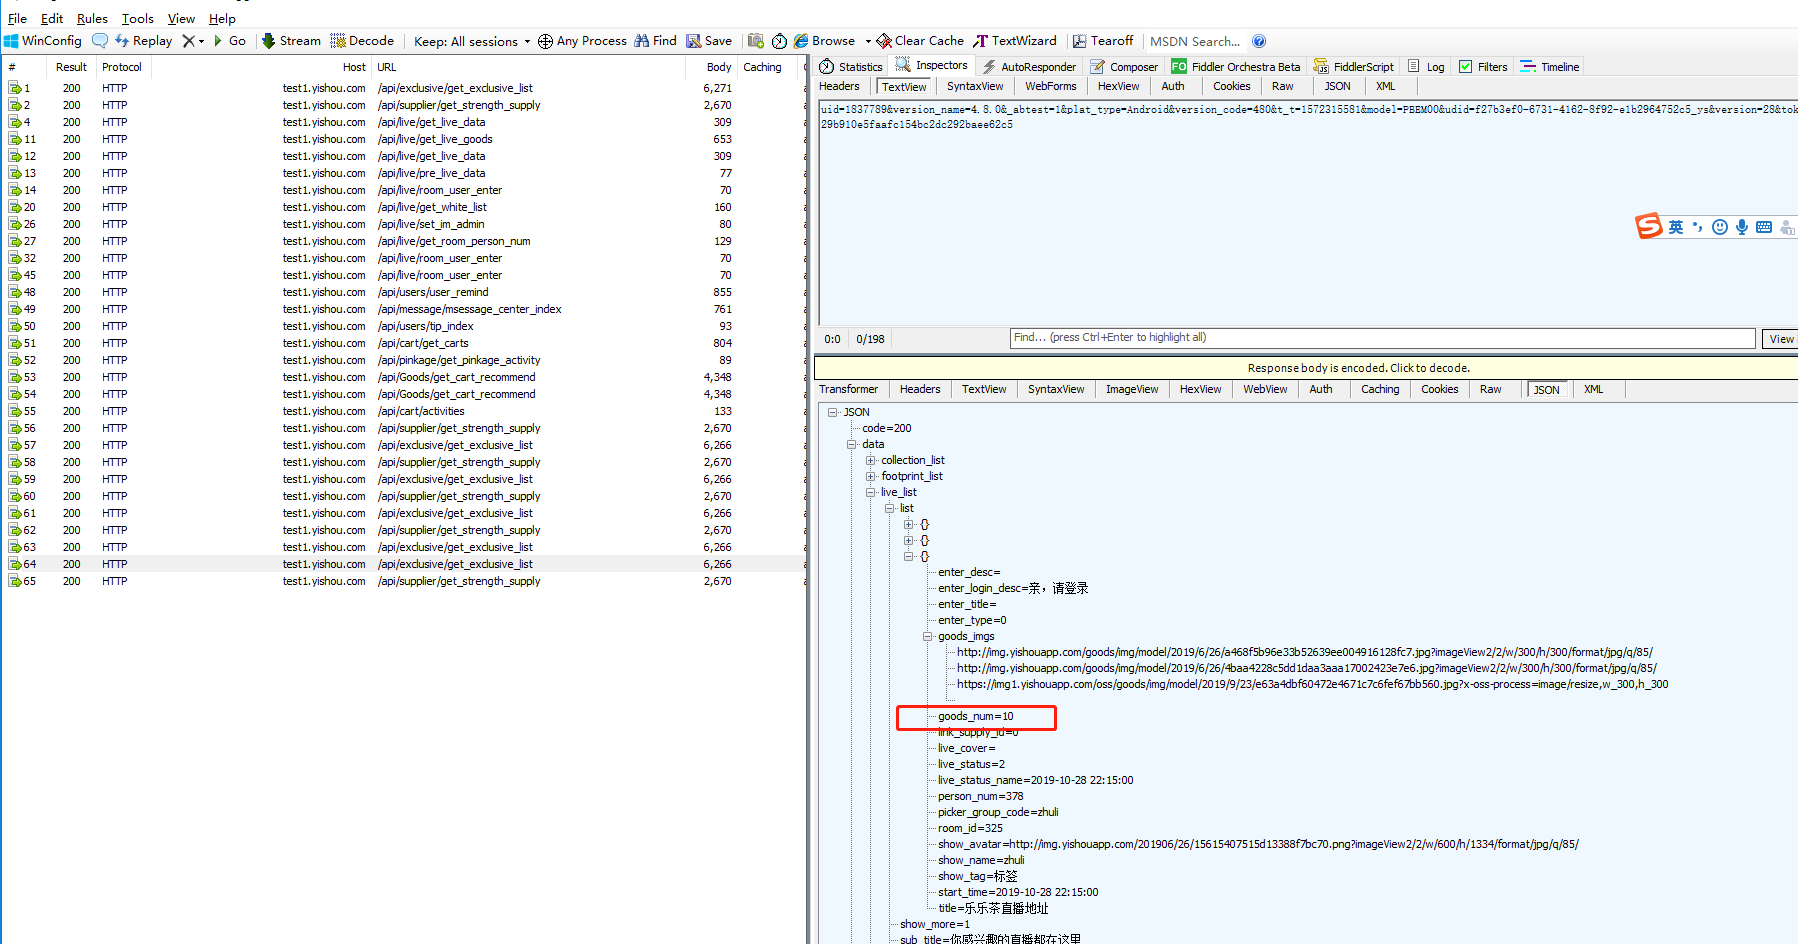Click the WinConfig toolbar icon
The image size is (1798, 944).
click(x=11, y=41)
